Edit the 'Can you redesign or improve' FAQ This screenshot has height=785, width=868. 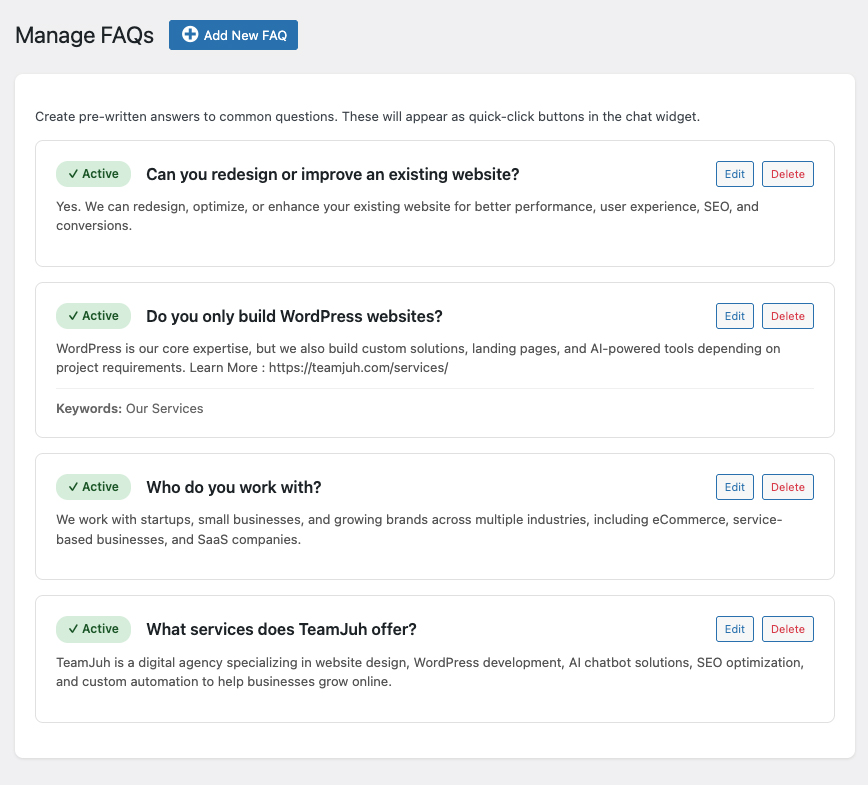pyautogui.click(x=734, y=173)
